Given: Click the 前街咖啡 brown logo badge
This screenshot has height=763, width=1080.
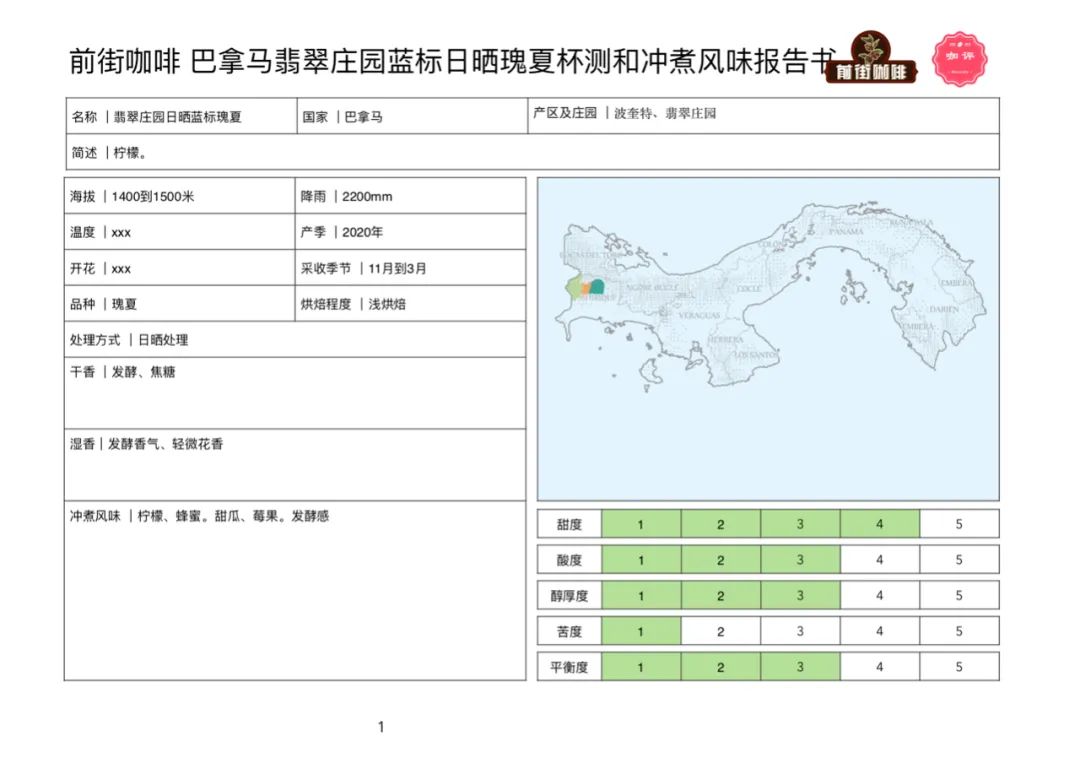Looking at the screenshot, I should [872, 59].
